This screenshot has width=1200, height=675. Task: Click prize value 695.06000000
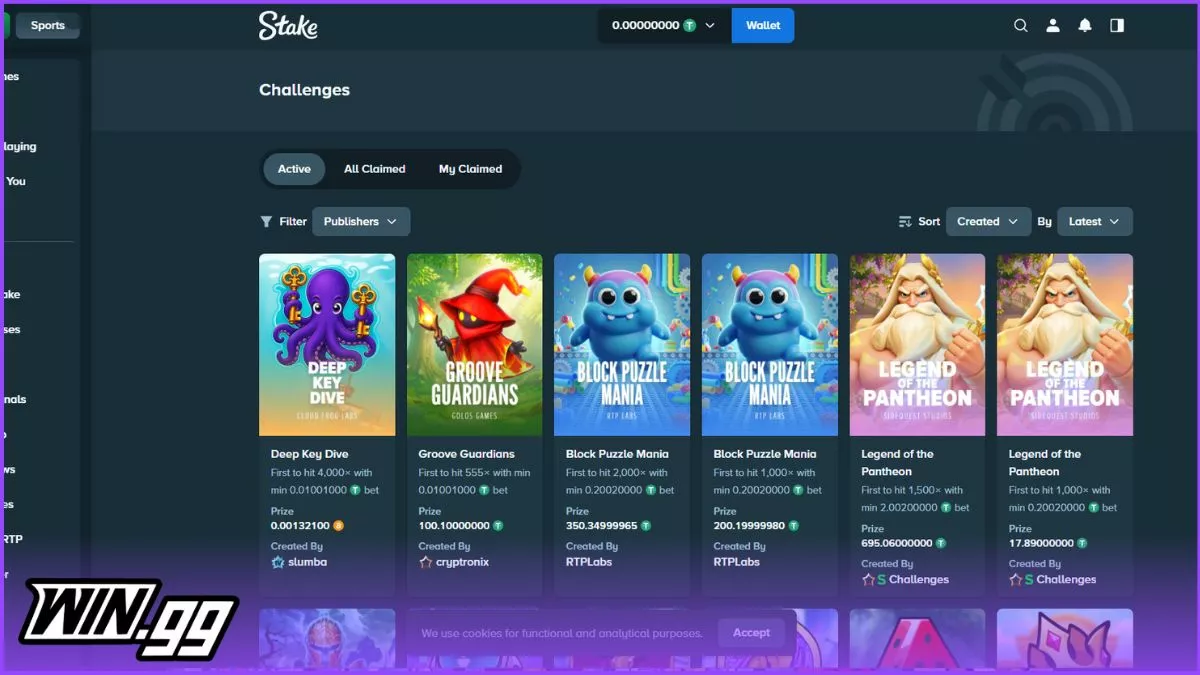click(x=897, y=544)
